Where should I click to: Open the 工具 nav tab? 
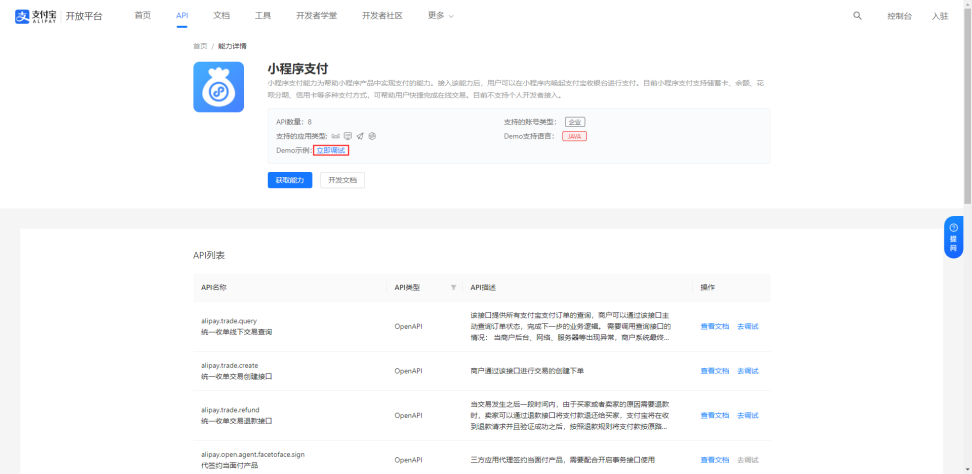click(263, 16)
